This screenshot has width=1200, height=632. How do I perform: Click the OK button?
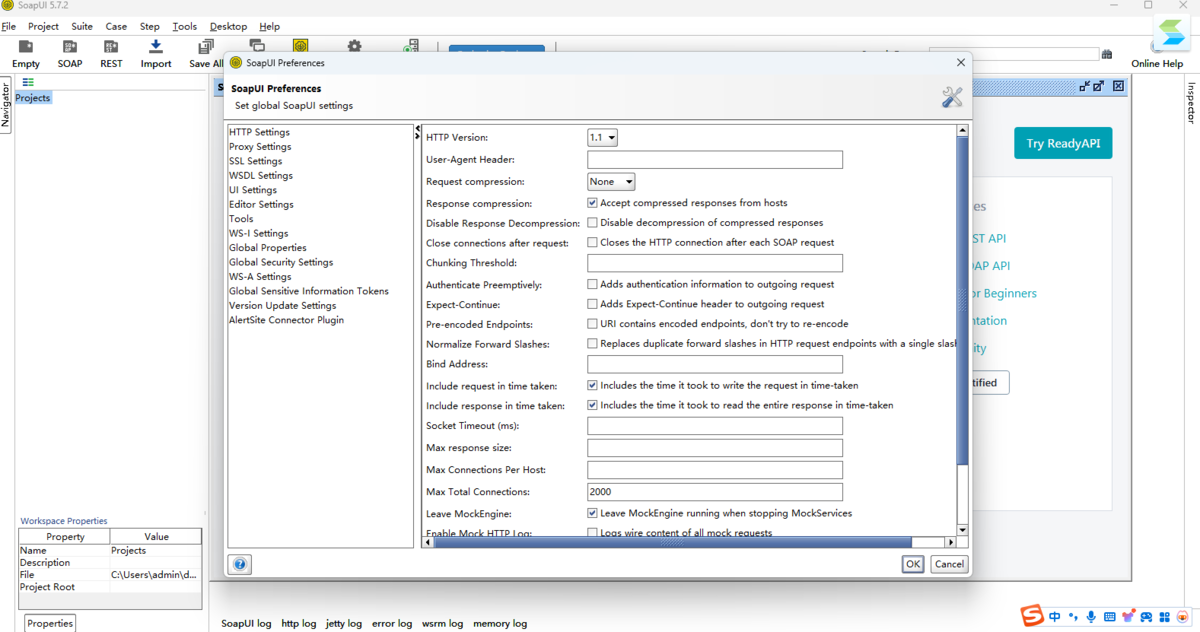tap(912, 564)
